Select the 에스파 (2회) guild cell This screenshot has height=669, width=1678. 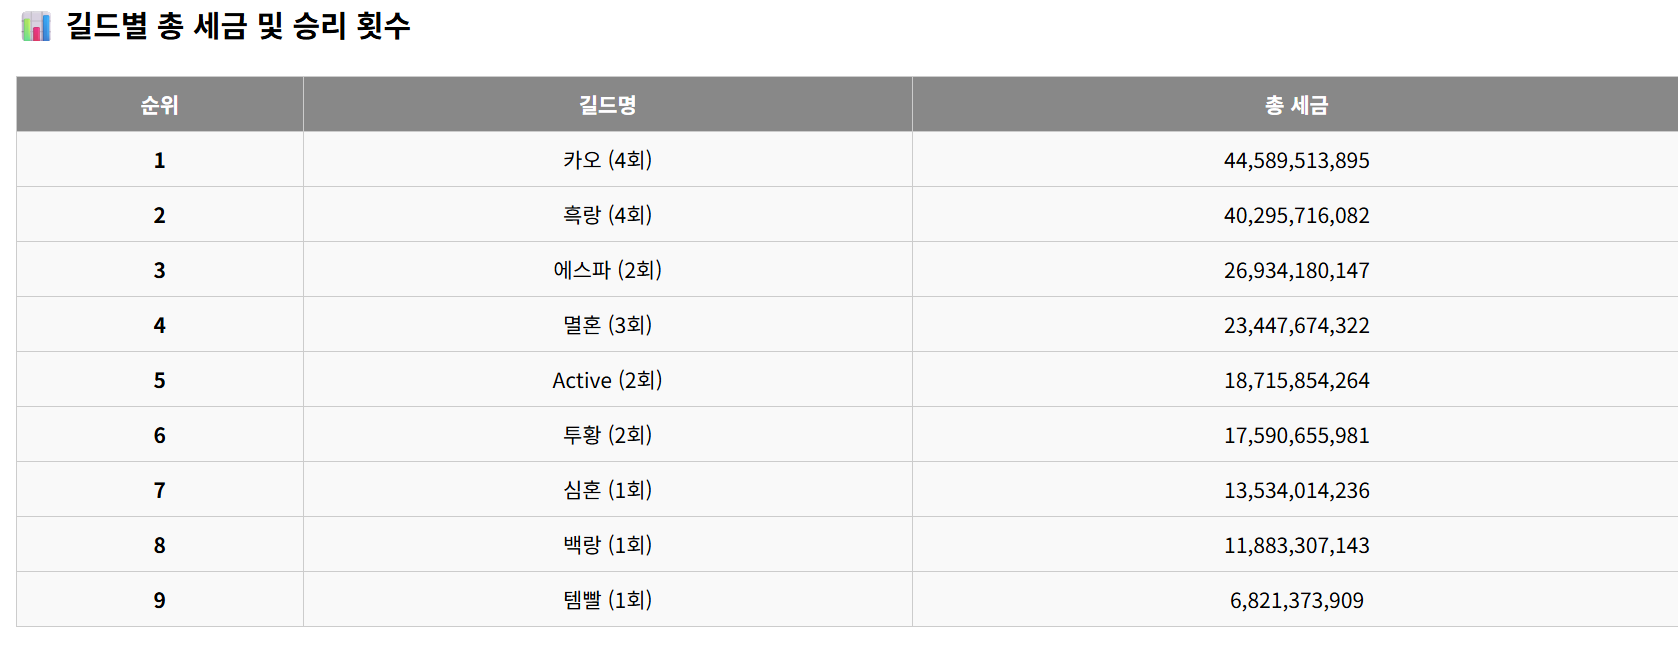tap(607, 270)
